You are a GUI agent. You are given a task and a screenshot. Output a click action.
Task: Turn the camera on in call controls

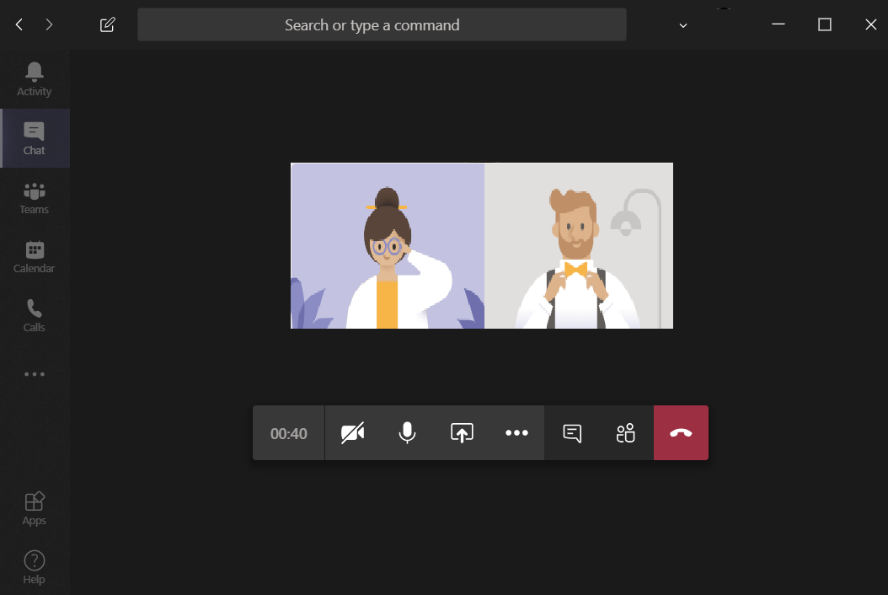click(352, 433)
